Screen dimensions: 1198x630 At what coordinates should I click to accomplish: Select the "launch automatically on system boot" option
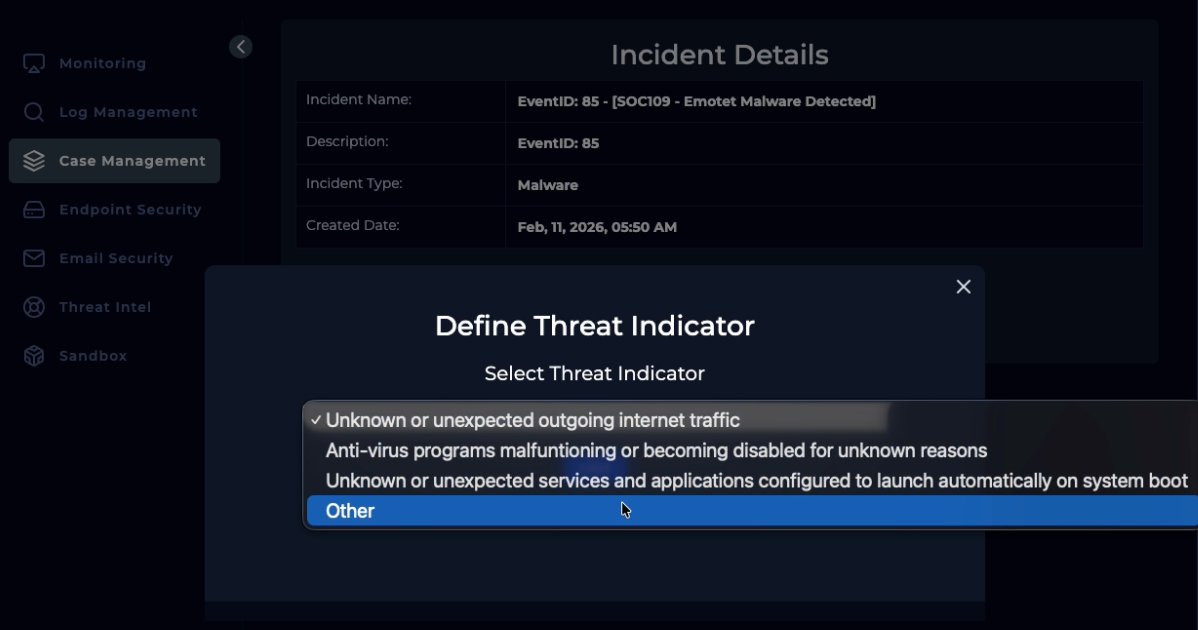coord(756,481)
